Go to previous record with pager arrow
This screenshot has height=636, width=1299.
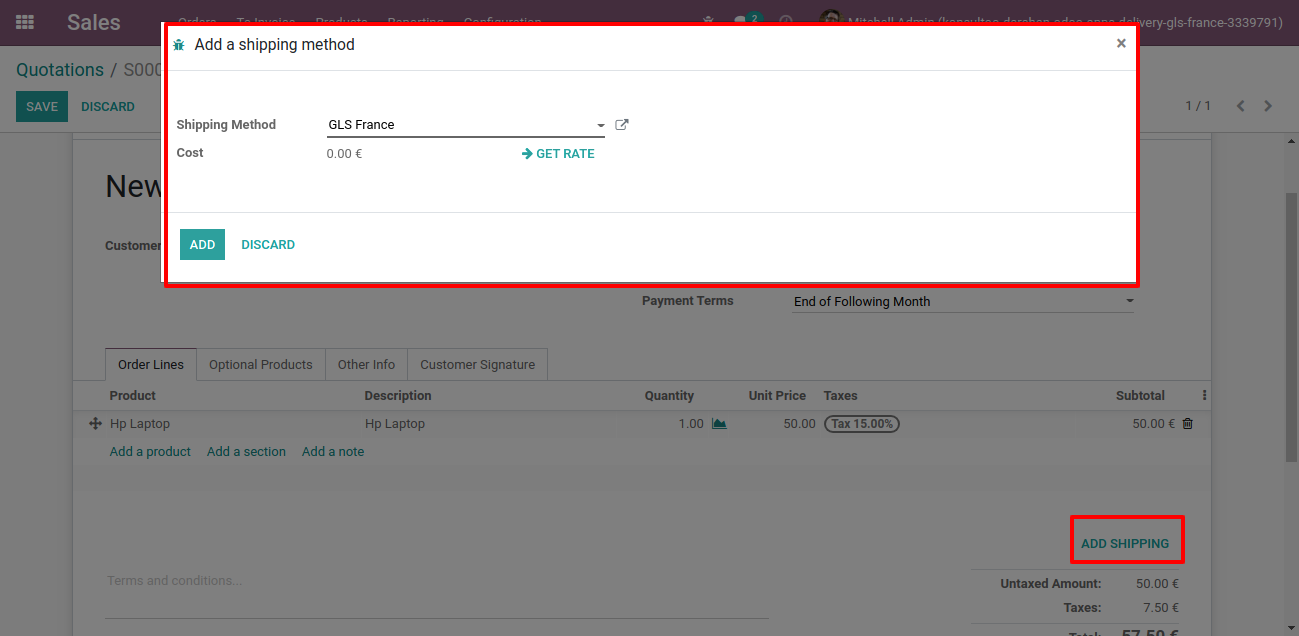tap(1240, 106)
